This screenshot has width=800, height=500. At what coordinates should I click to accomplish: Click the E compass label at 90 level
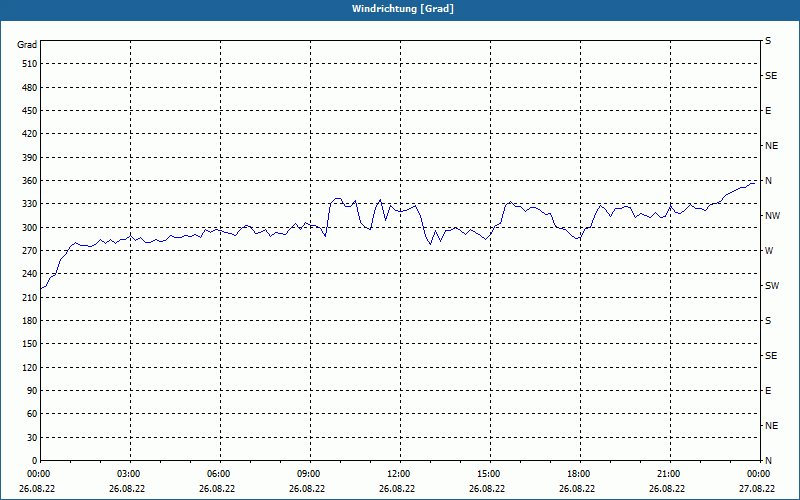pos(768,391)
